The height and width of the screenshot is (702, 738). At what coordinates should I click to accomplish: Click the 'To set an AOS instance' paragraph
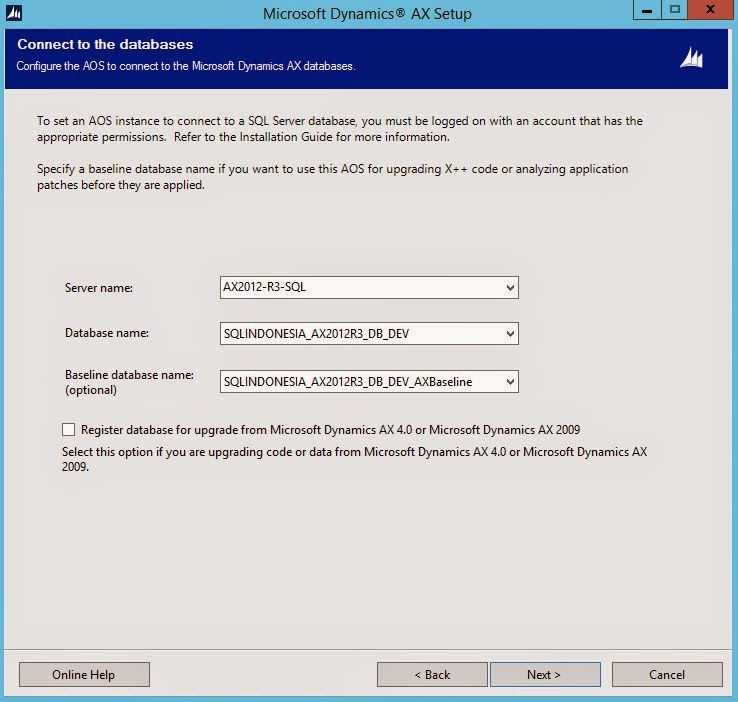[340, 129]
